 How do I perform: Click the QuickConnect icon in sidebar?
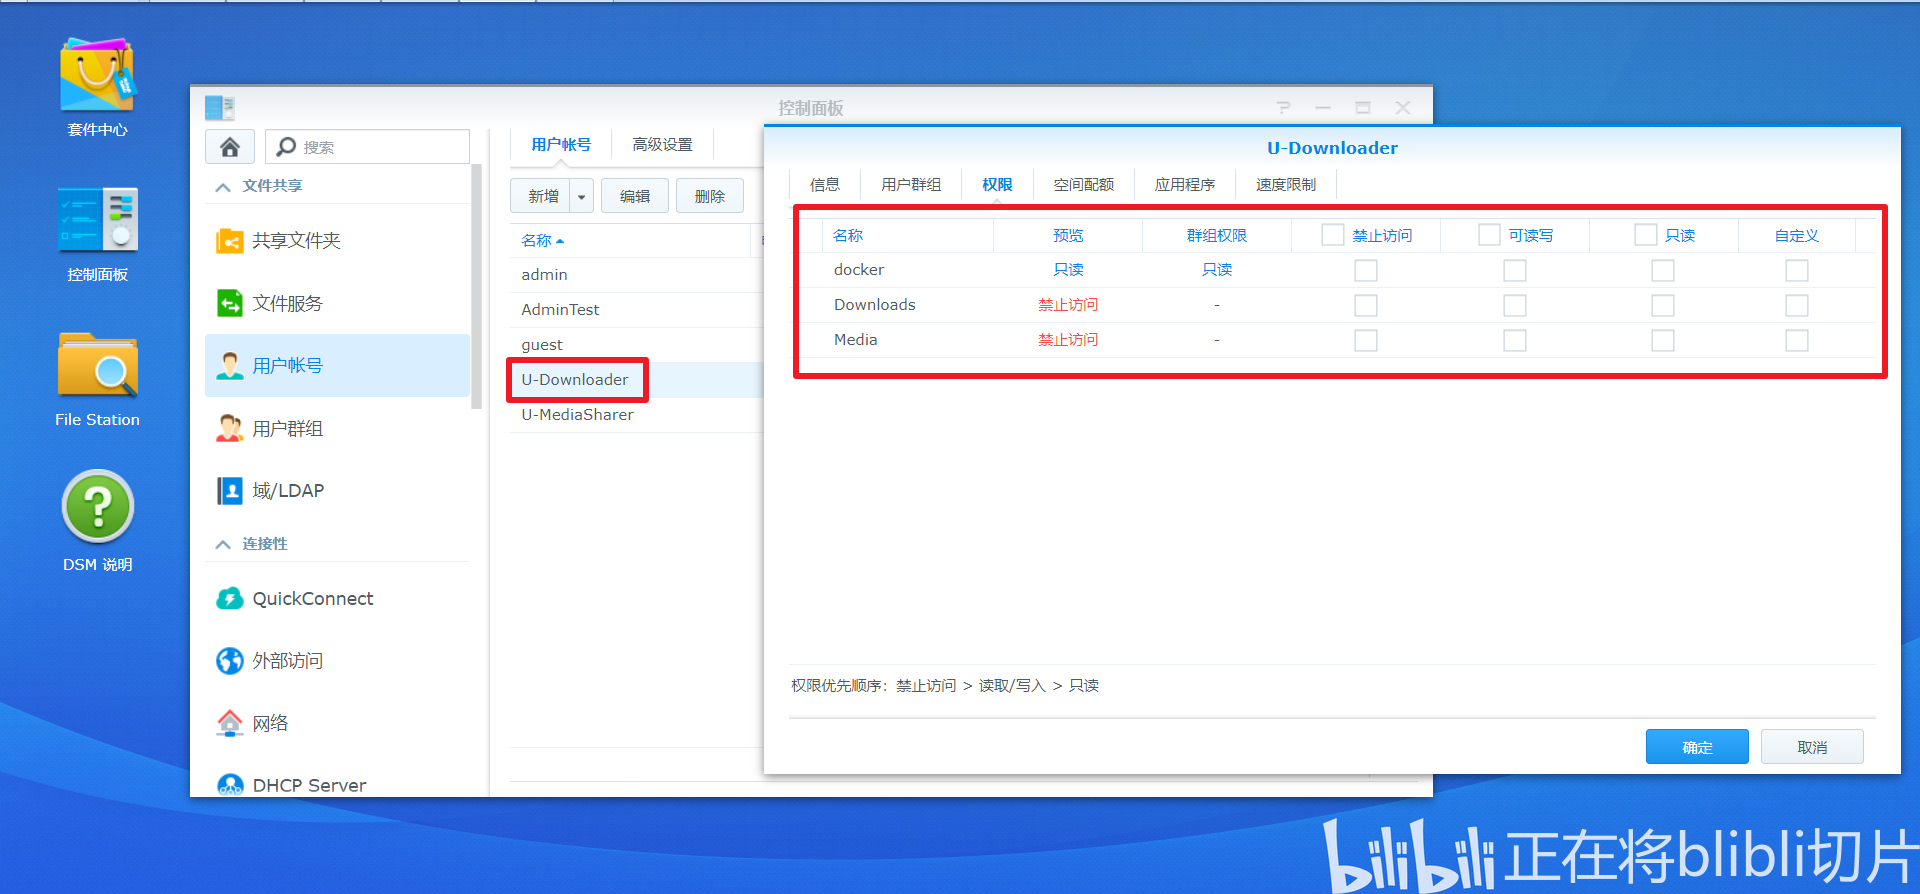tap(230, 598)
